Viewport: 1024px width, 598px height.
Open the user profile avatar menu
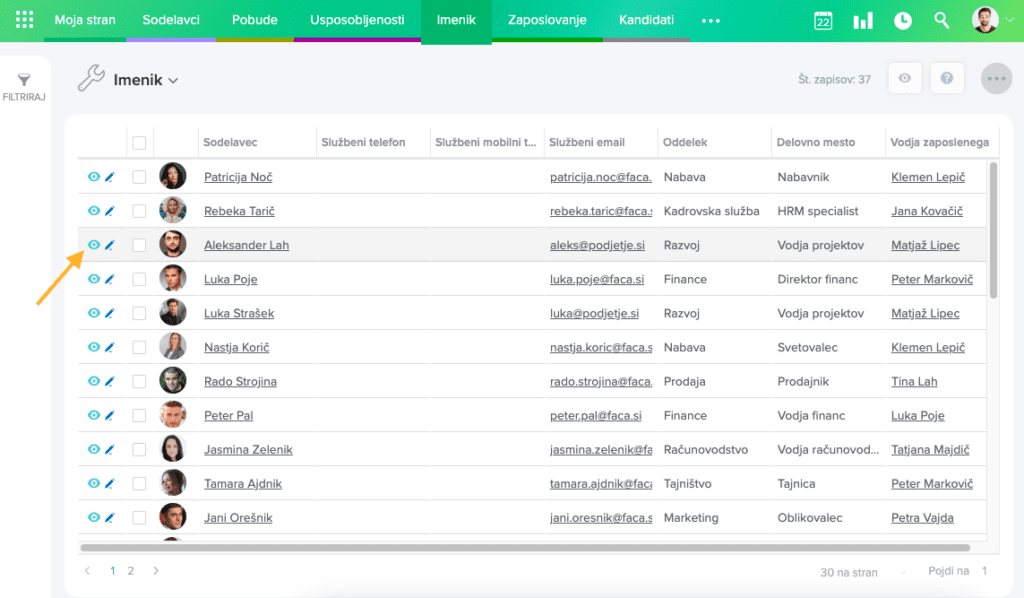tap(990, 20)
